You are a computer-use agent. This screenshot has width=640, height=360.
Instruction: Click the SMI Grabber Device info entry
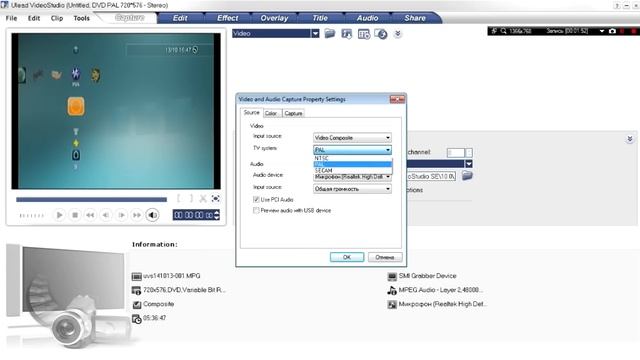click(x=427, y=276)
